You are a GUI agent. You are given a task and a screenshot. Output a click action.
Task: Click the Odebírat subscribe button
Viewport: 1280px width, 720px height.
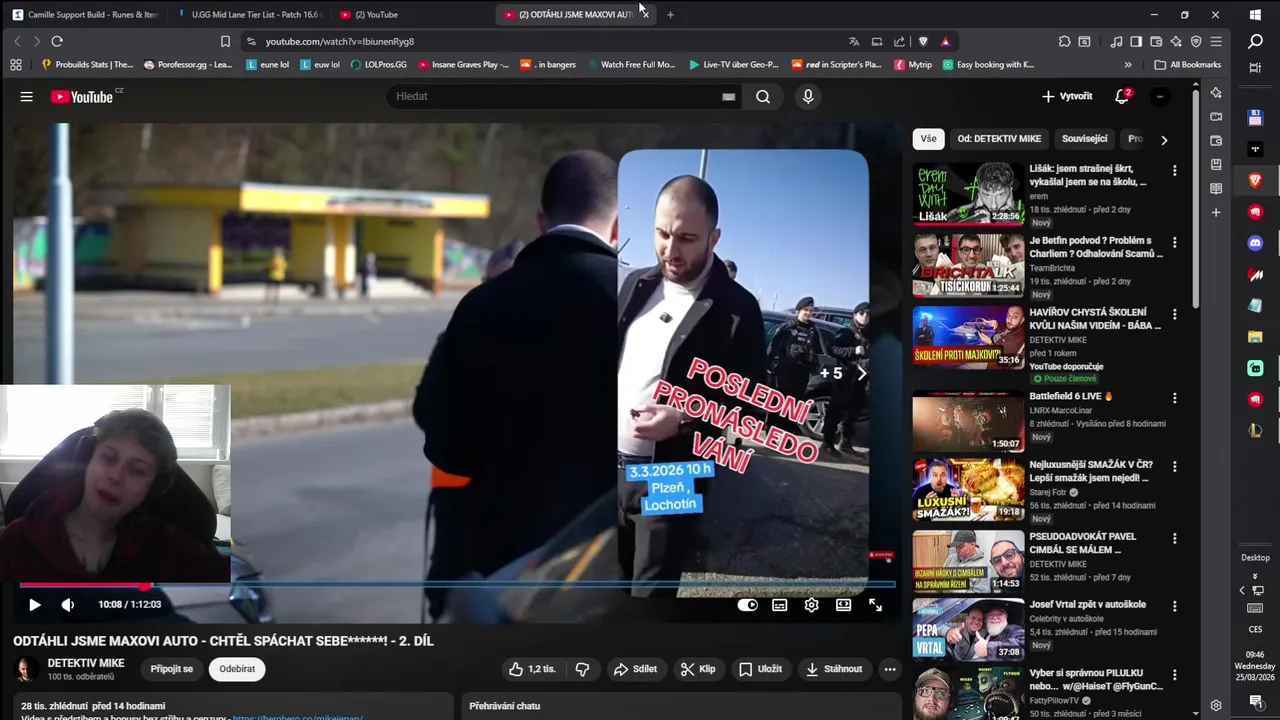[x=237, y=669]
